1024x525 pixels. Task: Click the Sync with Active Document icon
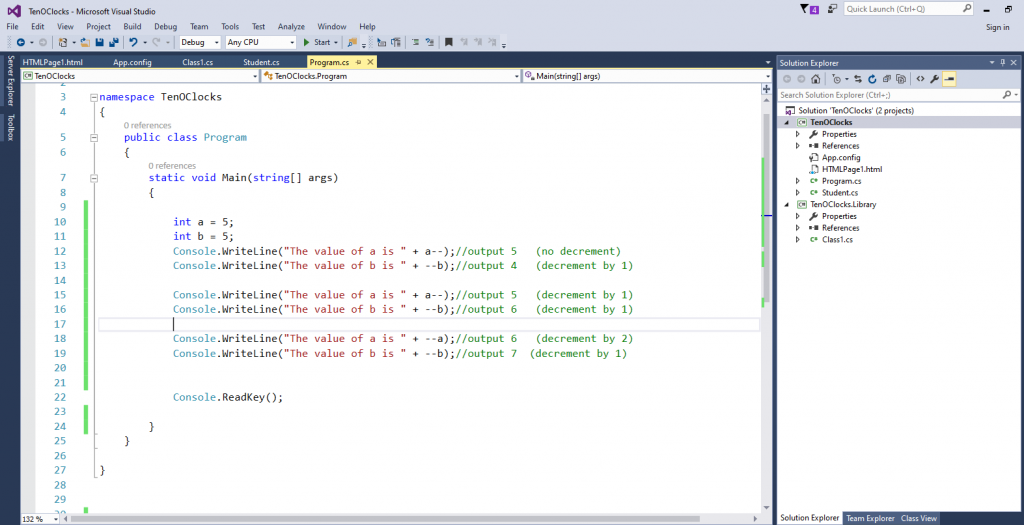857,79
